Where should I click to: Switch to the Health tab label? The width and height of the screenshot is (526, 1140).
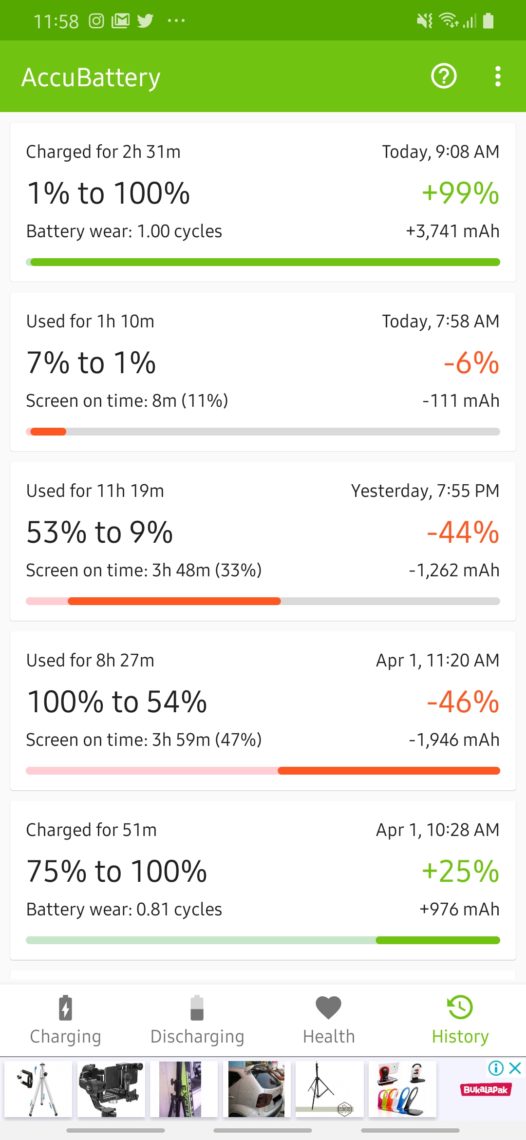(329, 1036)
